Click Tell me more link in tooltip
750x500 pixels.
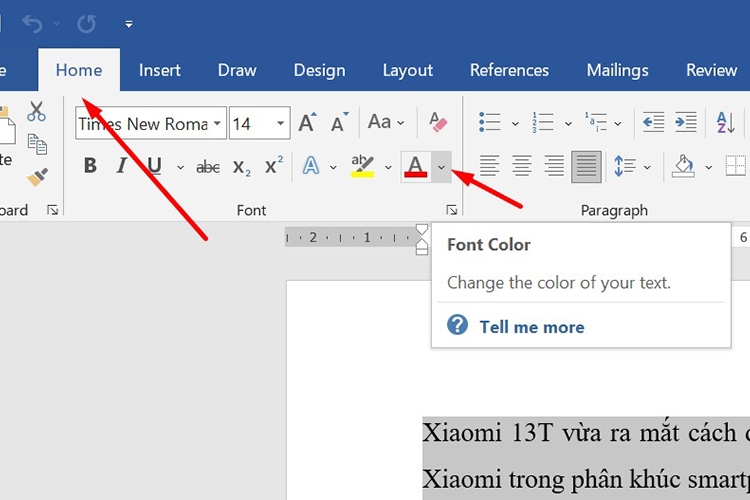click(x=532, y=327)
